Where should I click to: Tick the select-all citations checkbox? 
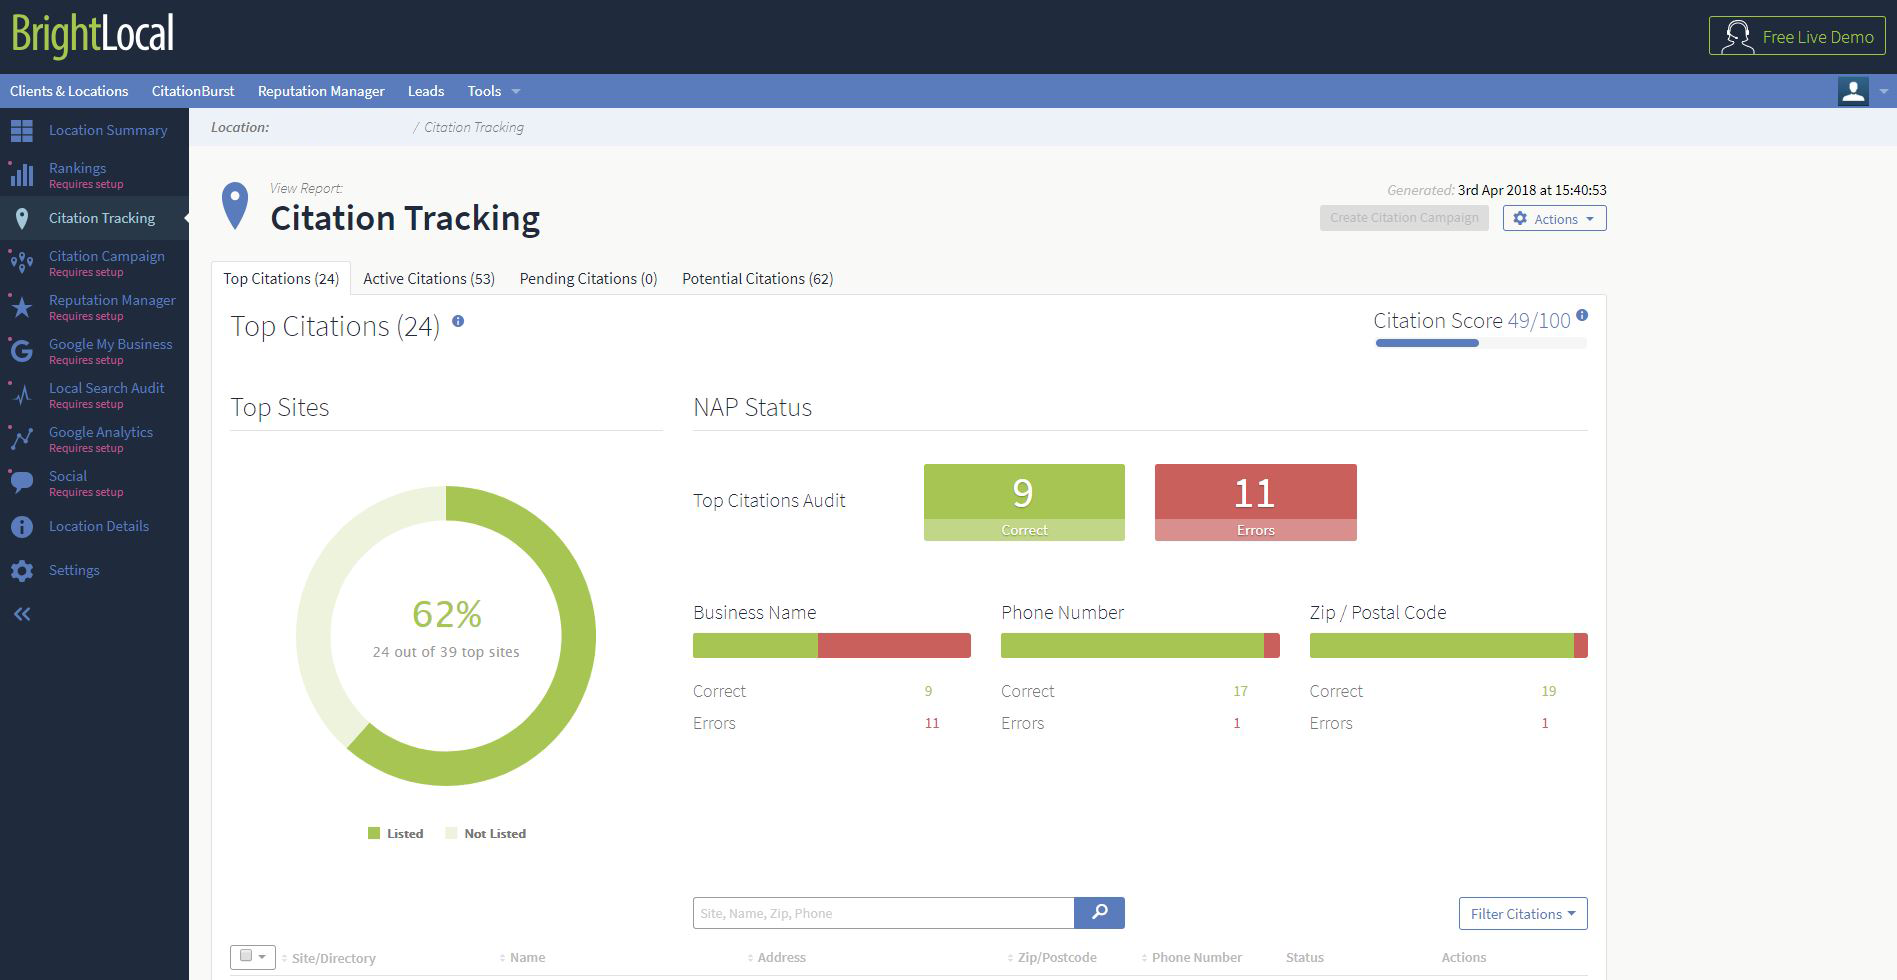tap(246, 956)
